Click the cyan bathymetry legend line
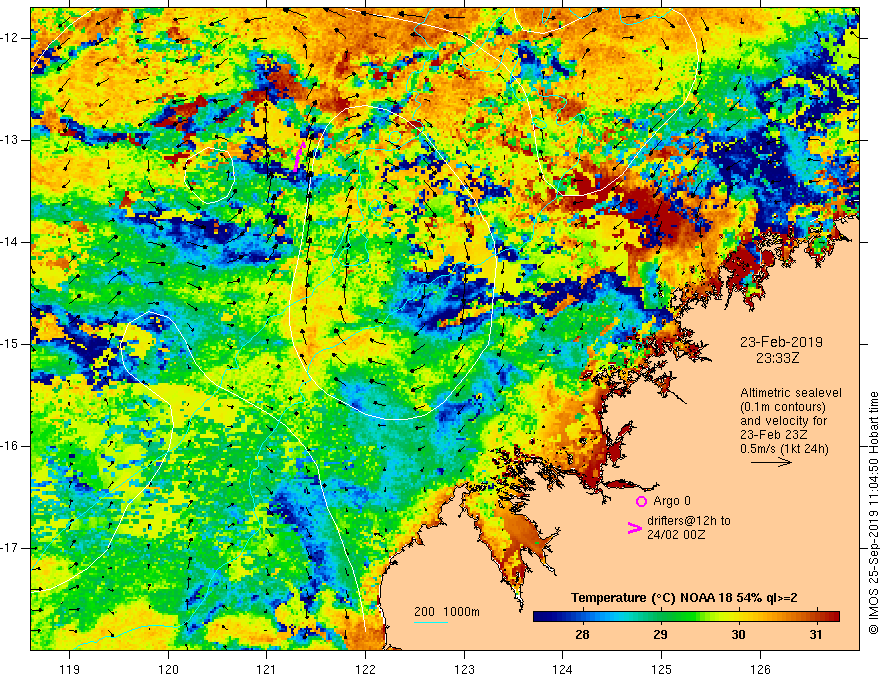Image resolution: width=880 pixels, height=680 pixels. pos(431,622)
